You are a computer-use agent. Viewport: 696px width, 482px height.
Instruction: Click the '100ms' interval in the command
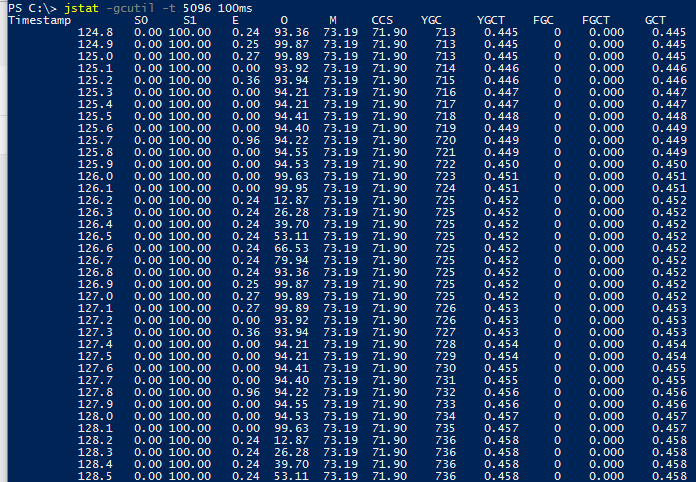235,8
